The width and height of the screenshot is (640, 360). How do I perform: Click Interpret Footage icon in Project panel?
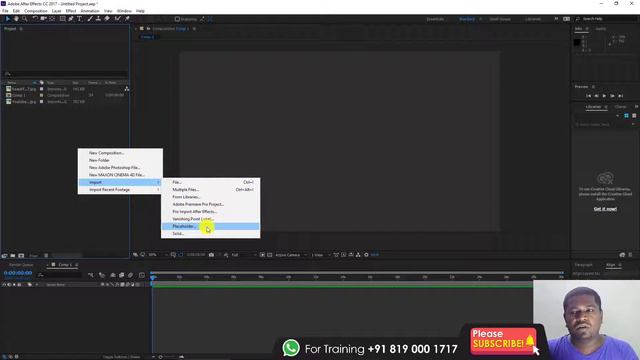coord(4,256)
